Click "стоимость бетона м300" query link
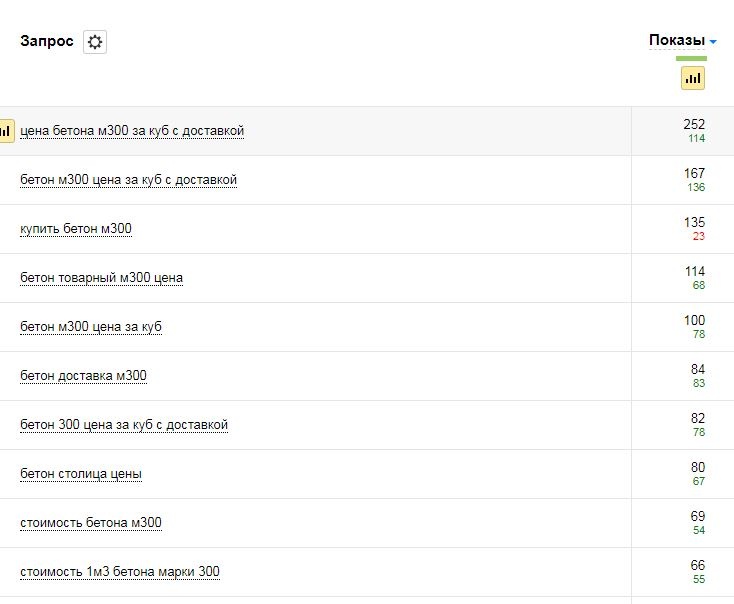734x604 pixels. pos(91,523)
